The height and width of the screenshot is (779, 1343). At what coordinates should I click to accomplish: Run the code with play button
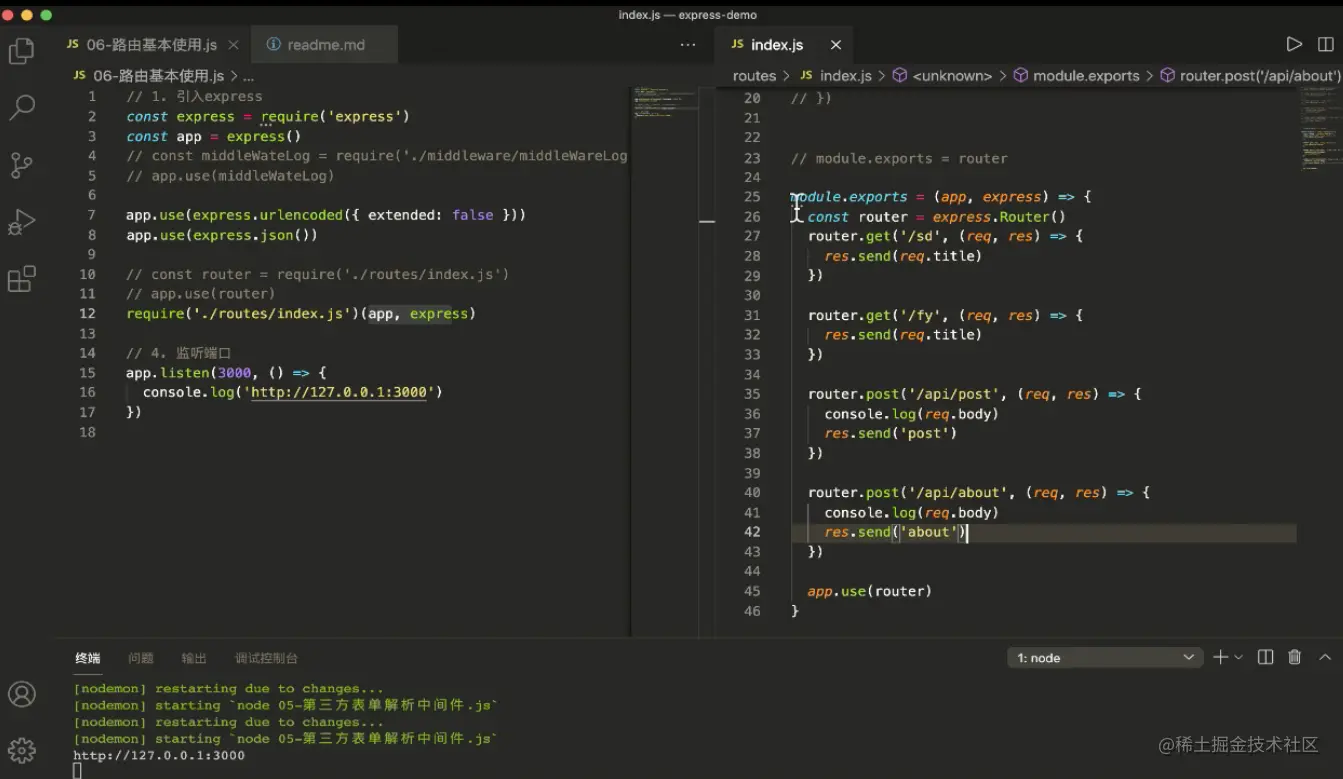click(1294, 44)
